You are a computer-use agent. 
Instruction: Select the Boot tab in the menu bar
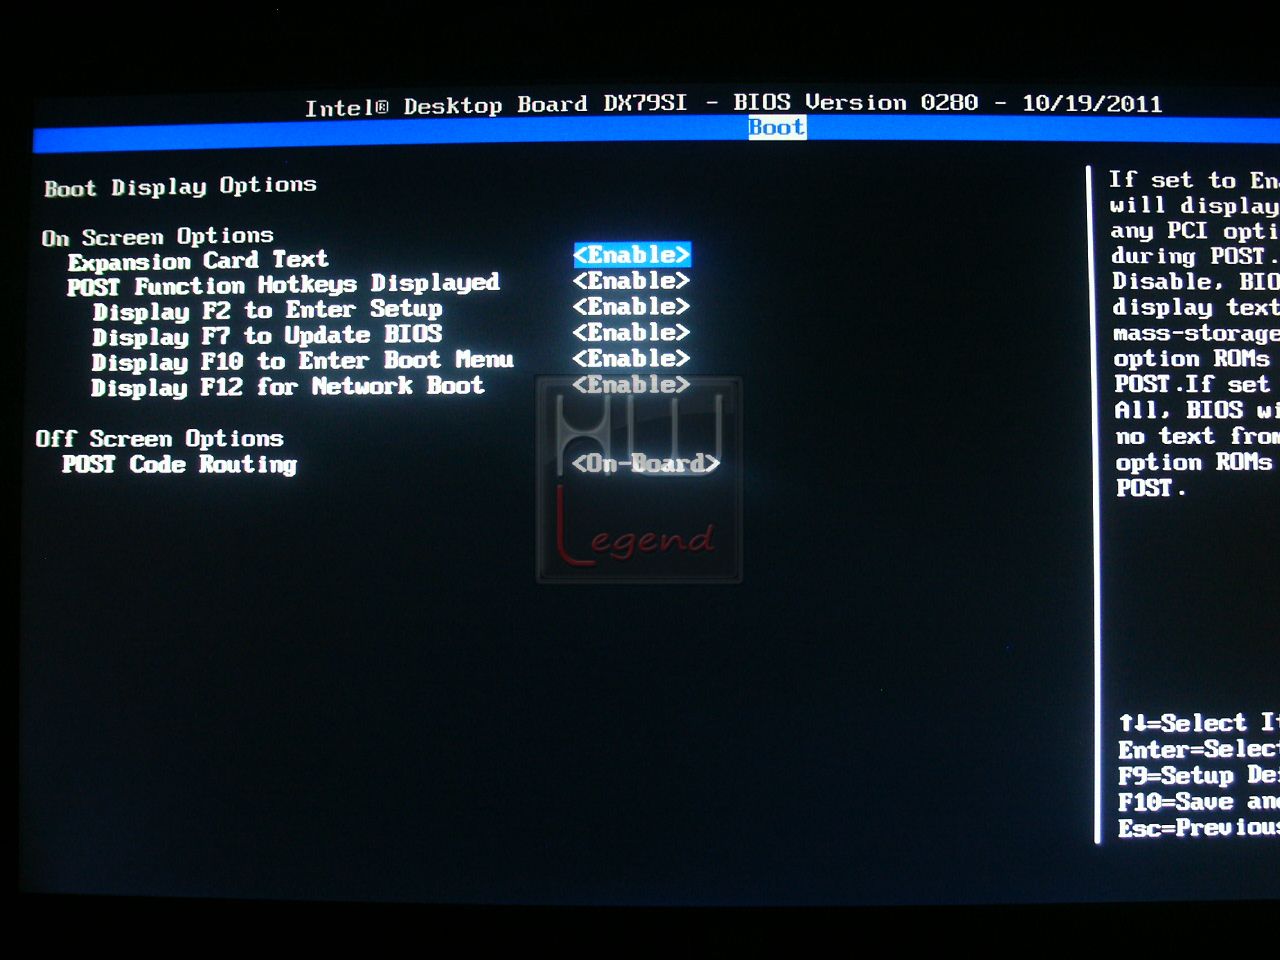tap(777, 127)
